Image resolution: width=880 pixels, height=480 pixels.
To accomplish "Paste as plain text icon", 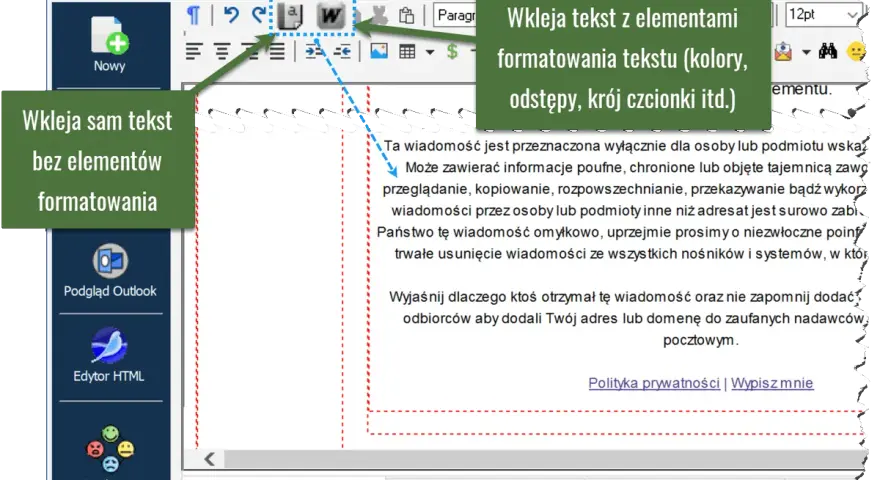I will tap(290, 16).
